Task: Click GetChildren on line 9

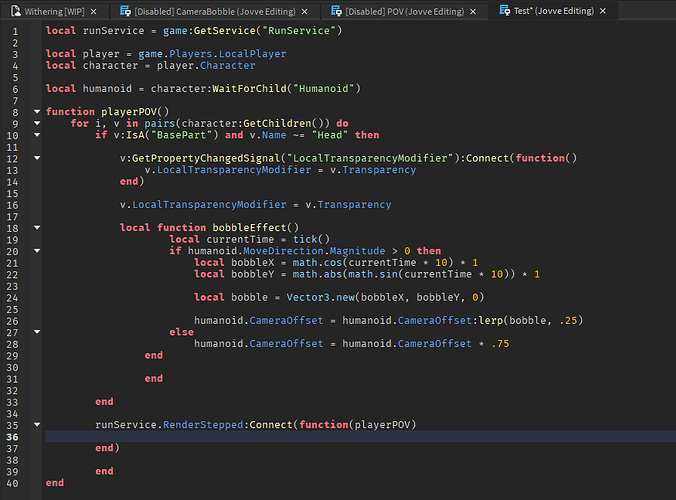Action: (277, 123)
